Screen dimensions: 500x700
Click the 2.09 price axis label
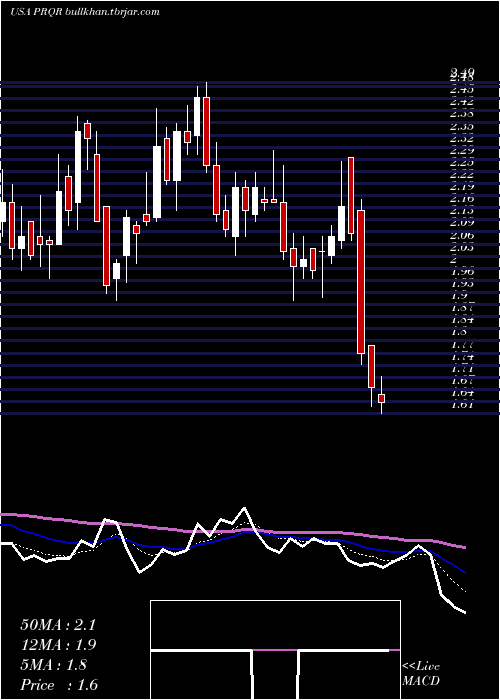pos(462,222)
